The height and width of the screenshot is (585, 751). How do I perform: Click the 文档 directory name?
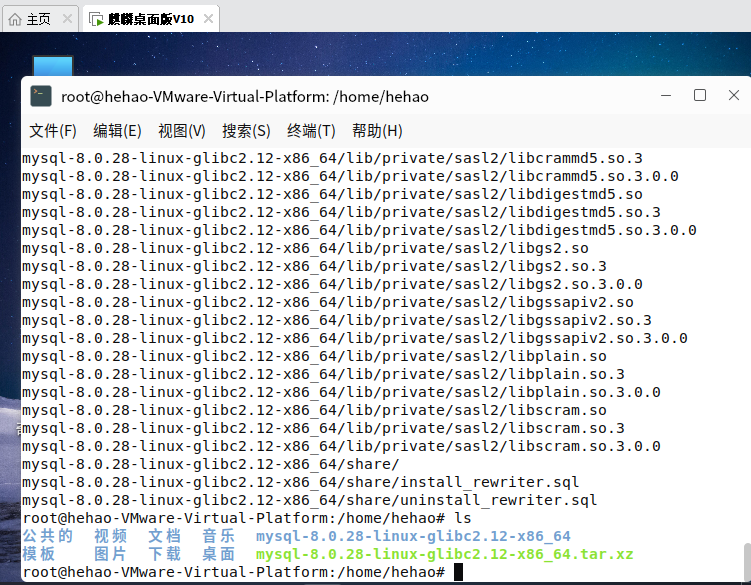pos(164,536)
